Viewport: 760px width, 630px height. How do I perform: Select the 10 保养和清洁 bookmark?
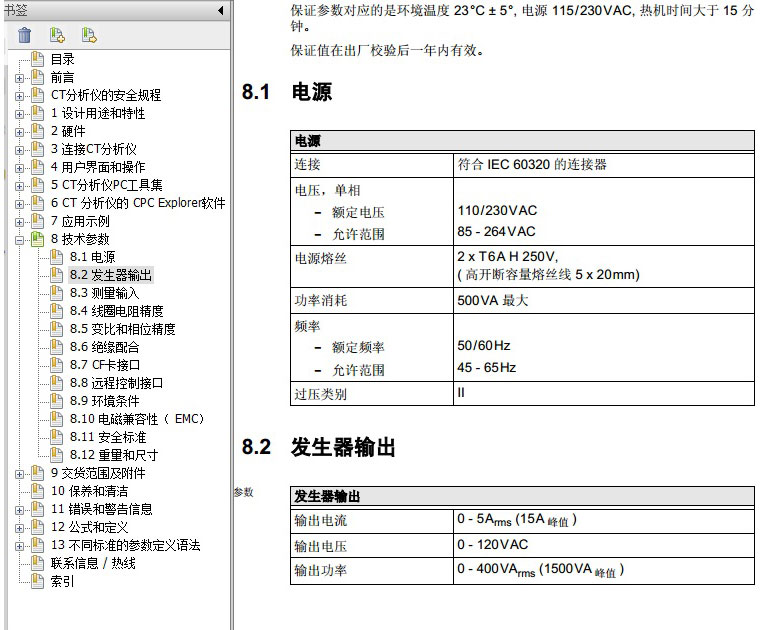coord(89,491)
